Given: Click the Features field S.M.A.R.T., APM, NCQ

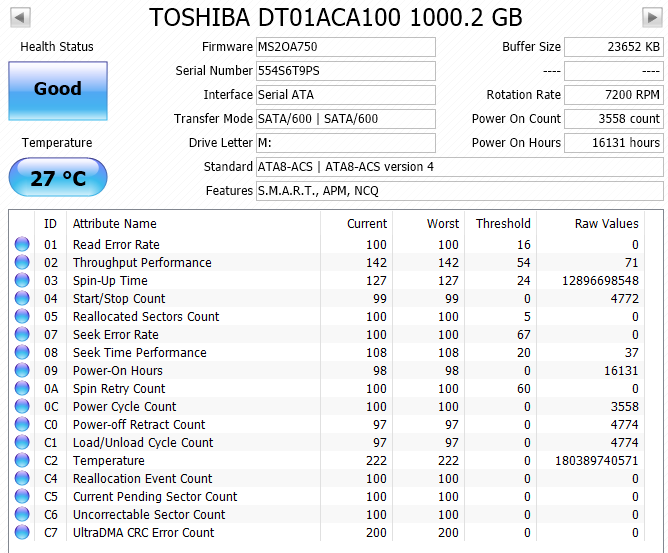Looking at the screenshot, I should [460, 190].
